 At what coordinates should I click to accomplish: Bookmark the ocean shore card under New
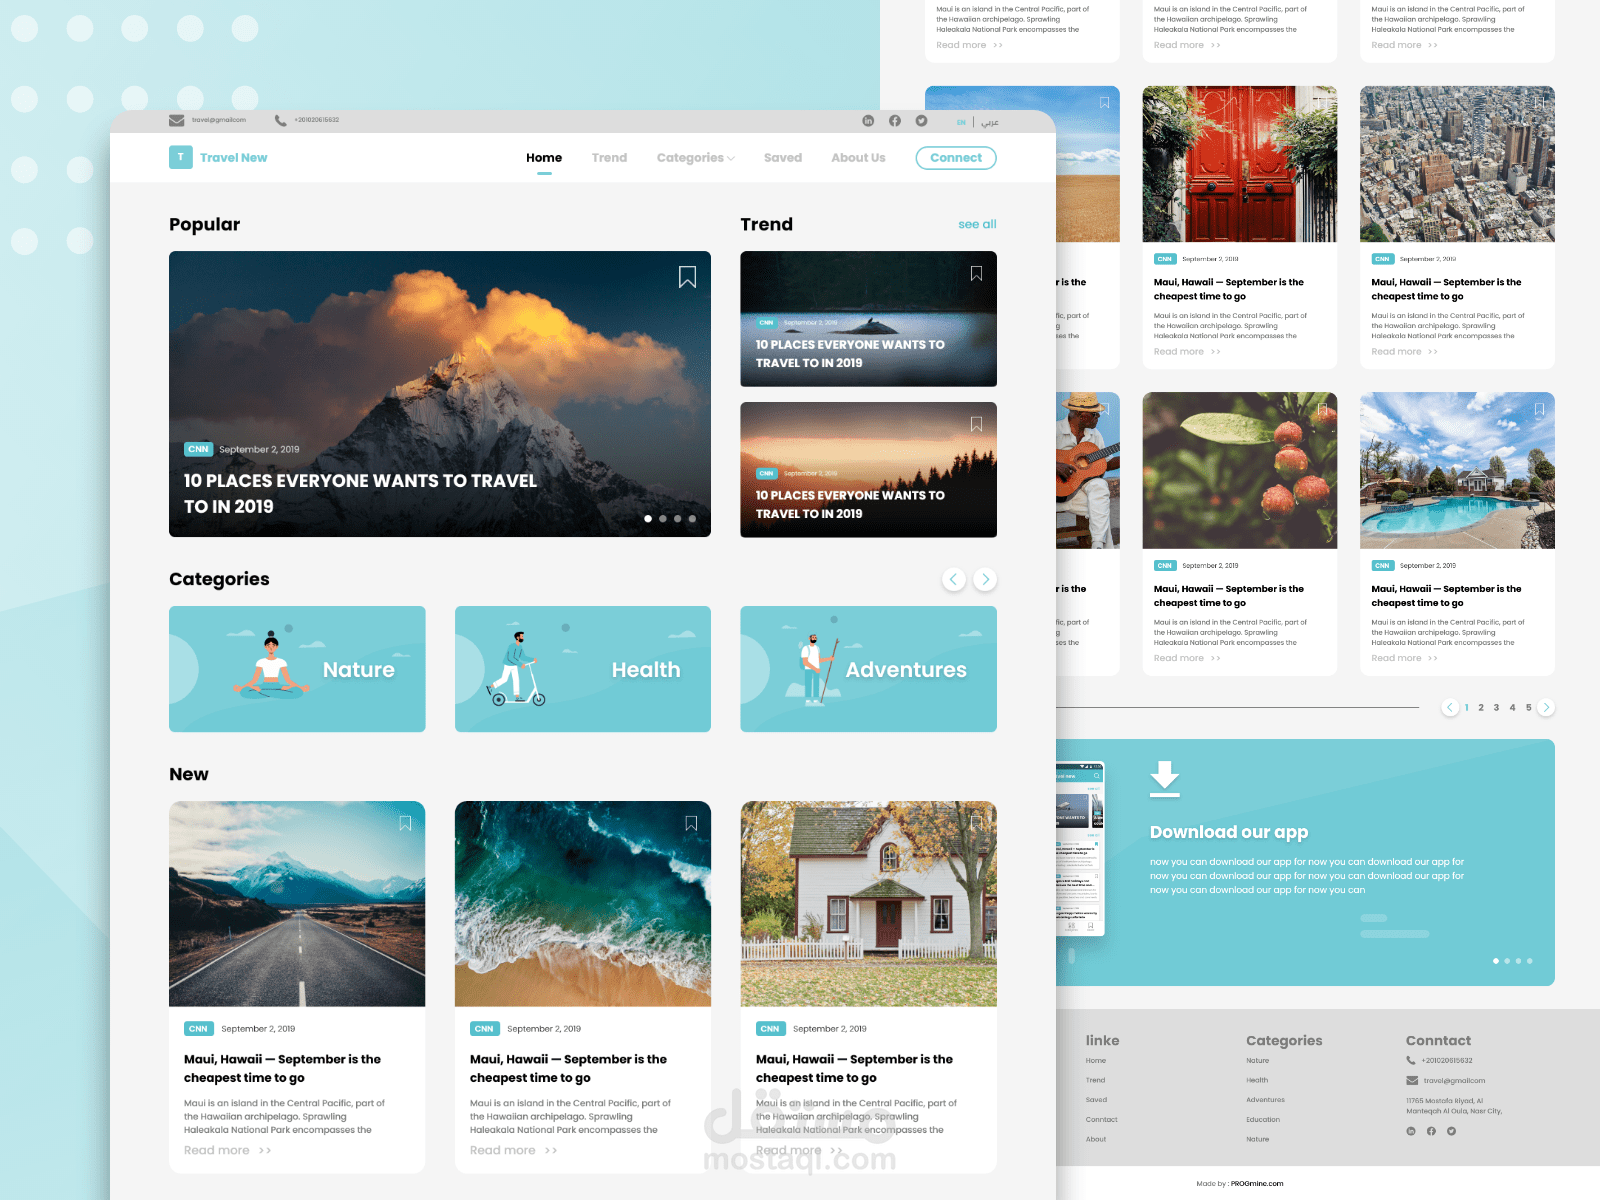[691, 823]
